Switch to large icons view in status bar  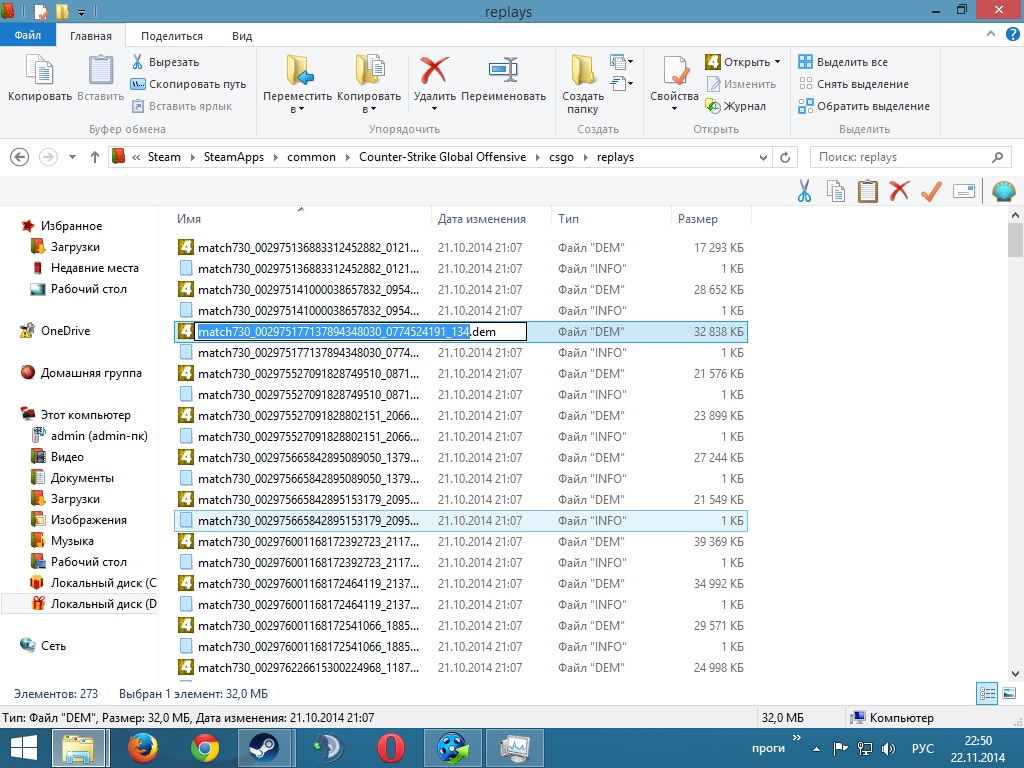click(1009, 694)
